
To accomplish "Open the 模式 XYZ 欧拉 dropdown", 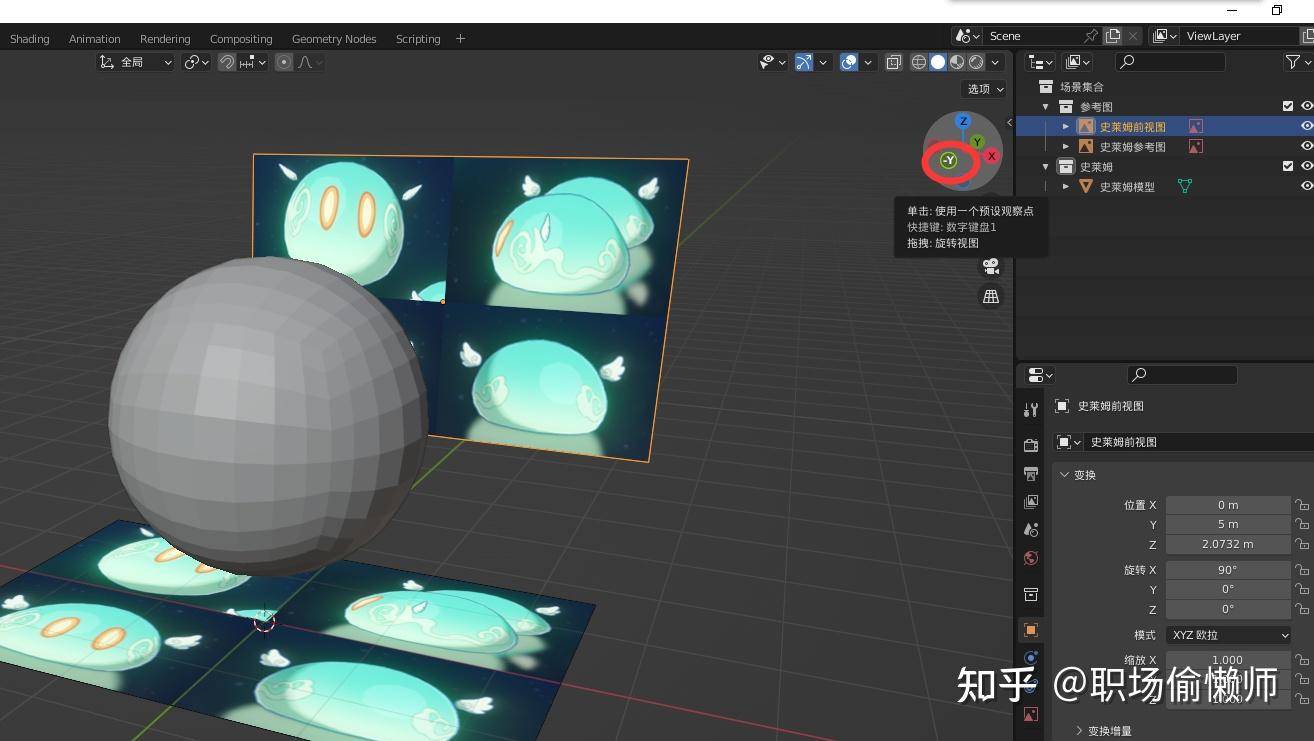I will 1228,635.
